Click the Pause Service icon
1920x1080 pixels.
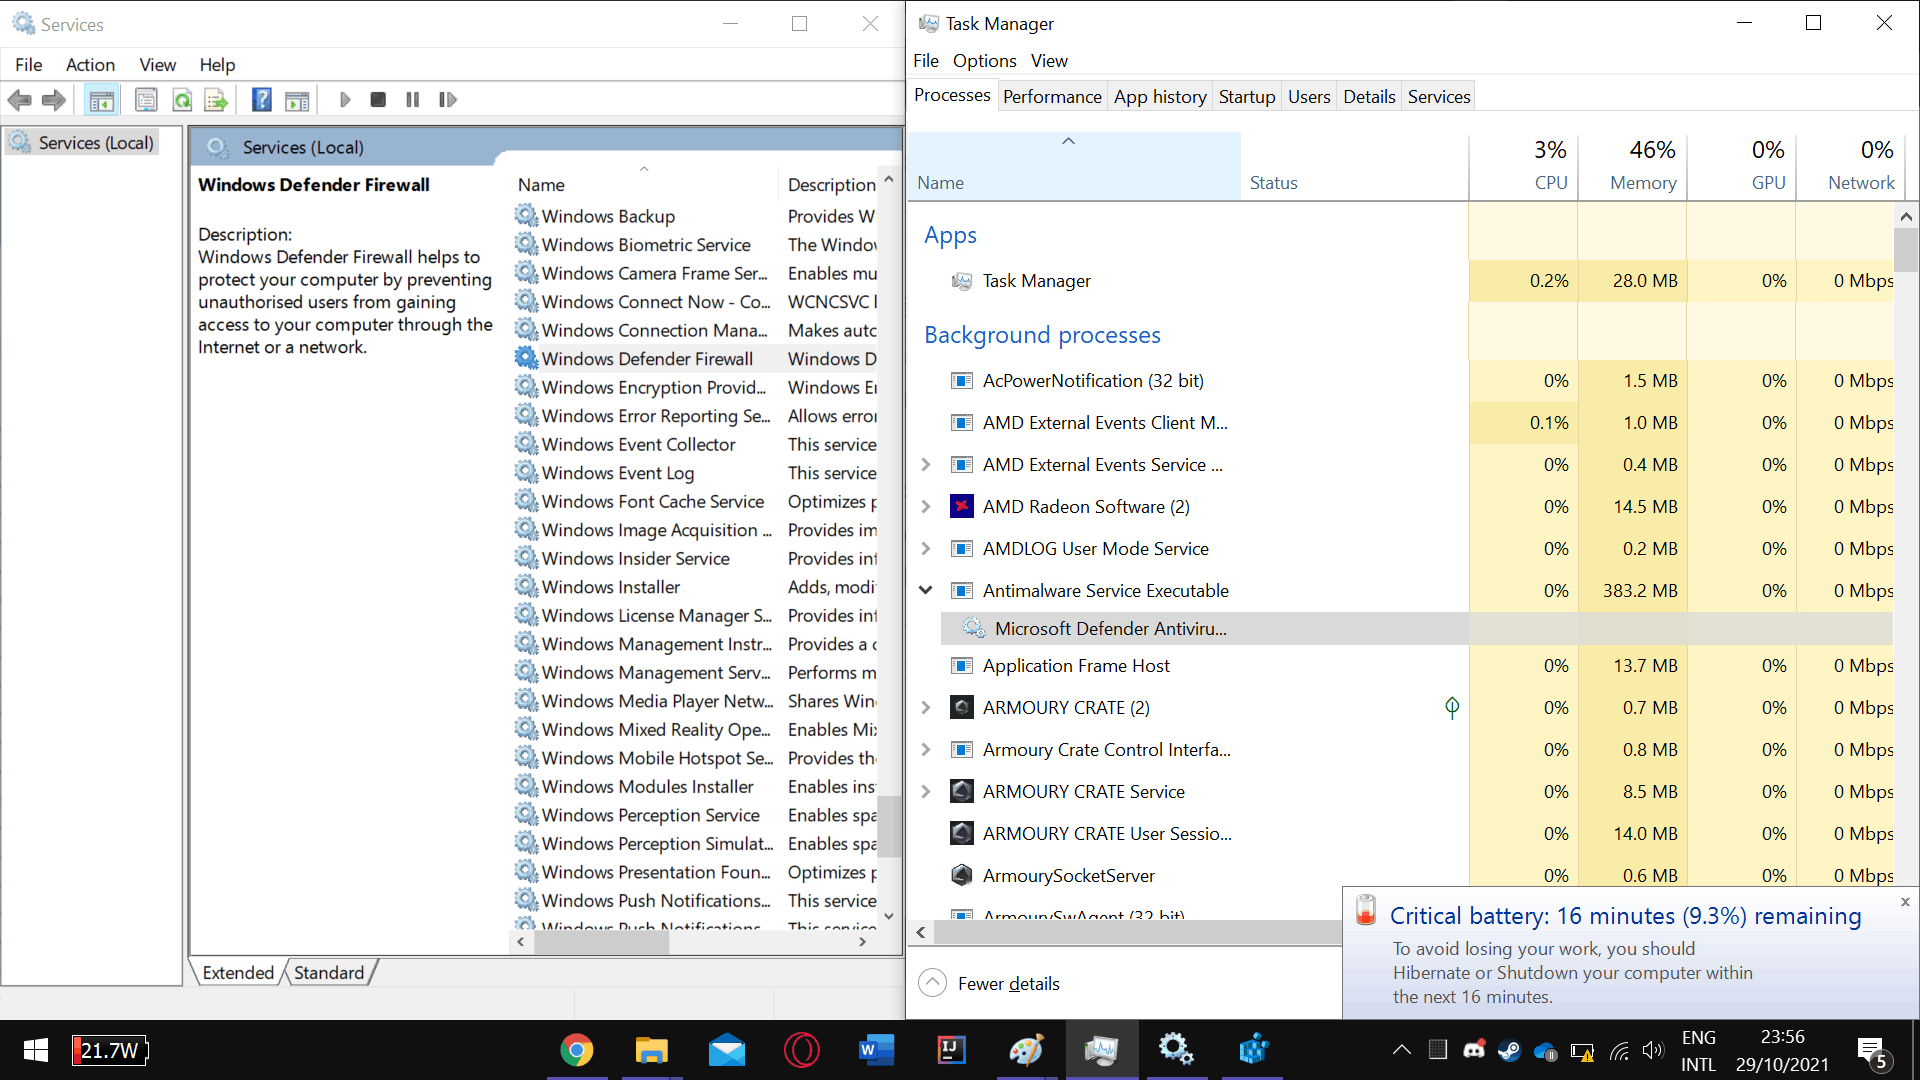[412, 100]
